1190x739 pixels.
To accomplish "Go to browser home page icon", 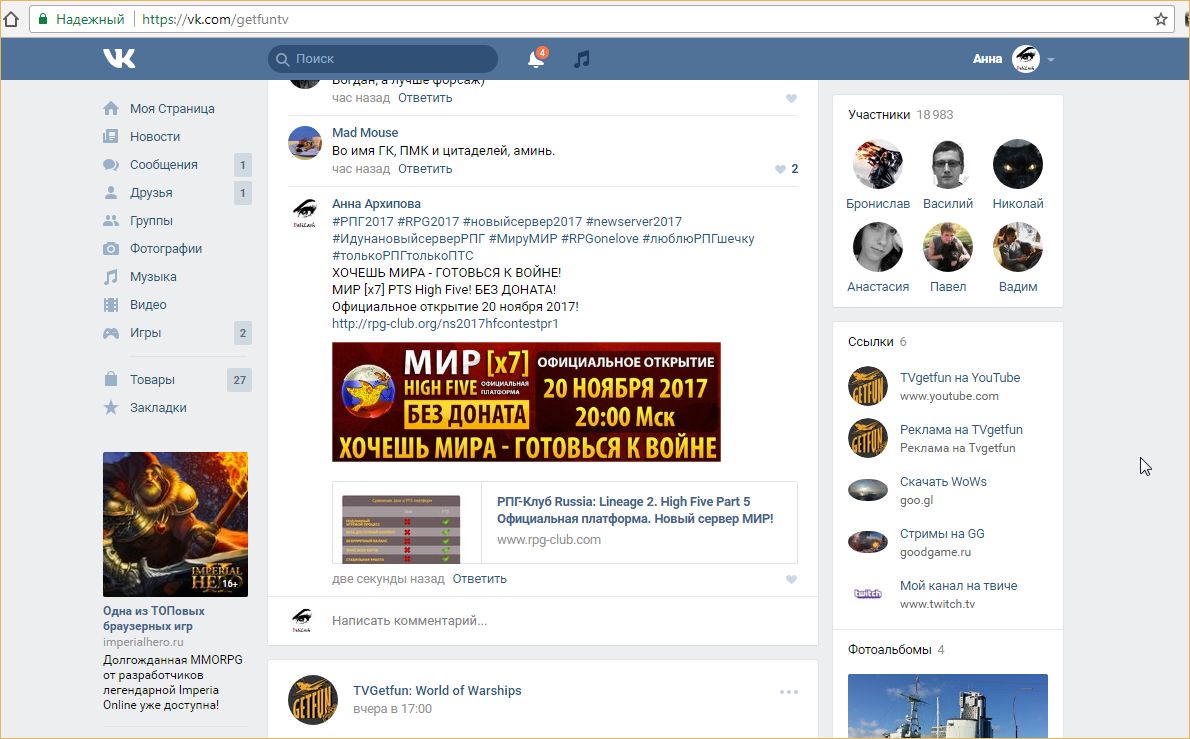I will click(11, 19).
